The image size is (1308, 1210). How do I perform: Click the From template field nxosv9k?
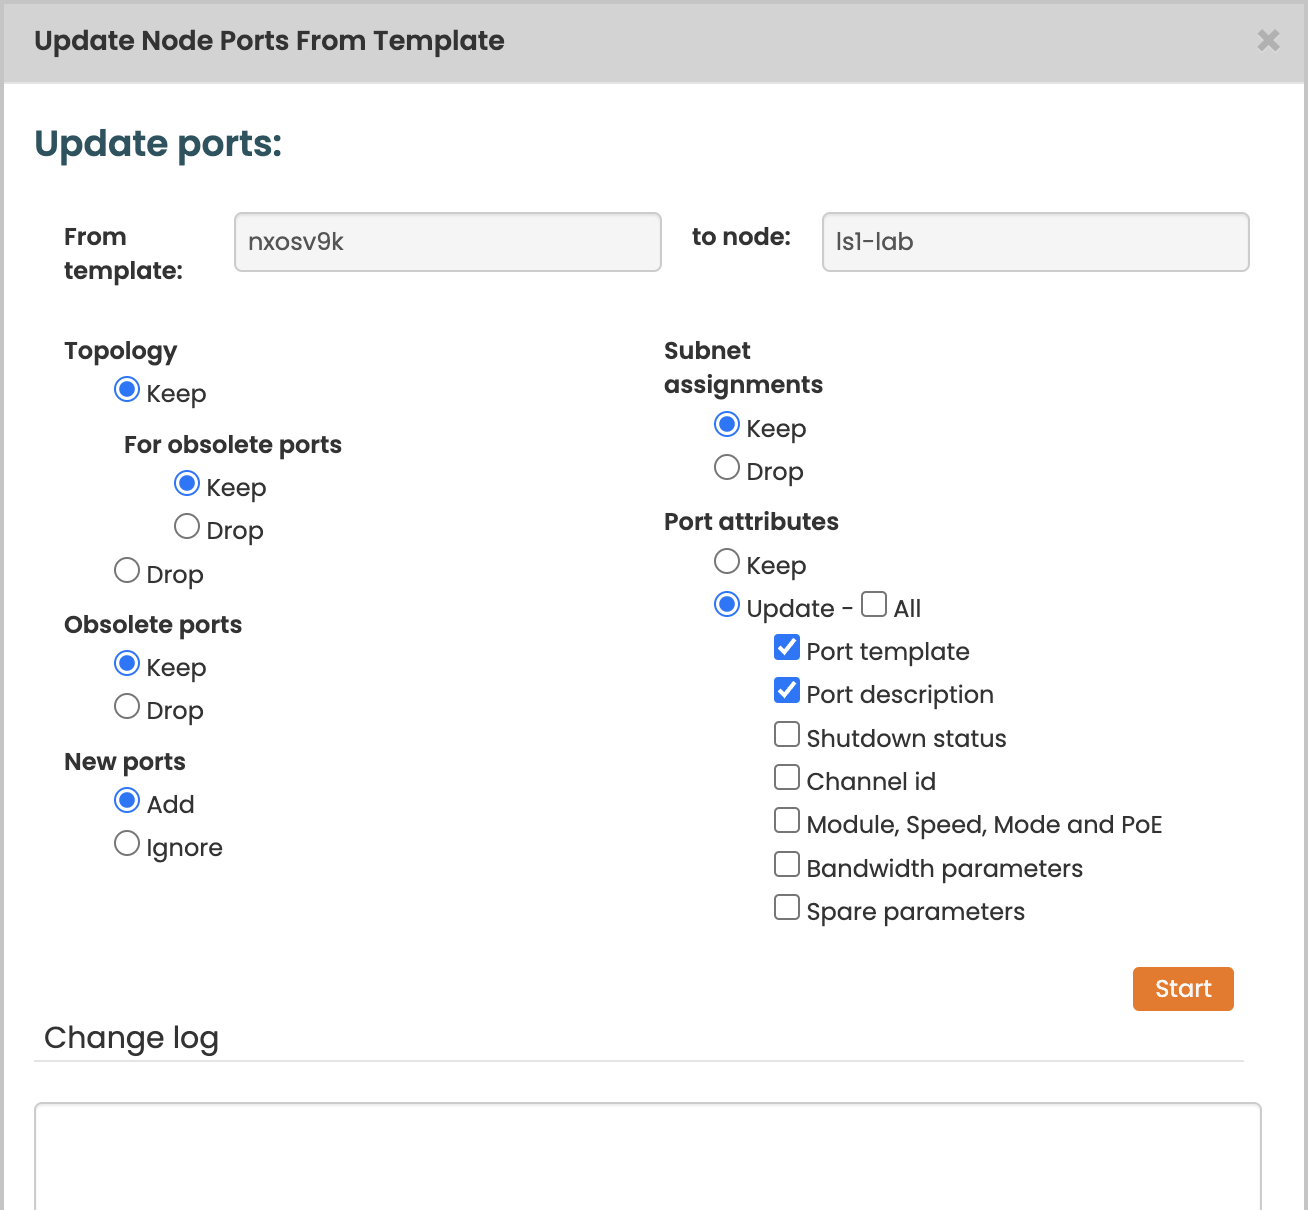click(447, 242)
